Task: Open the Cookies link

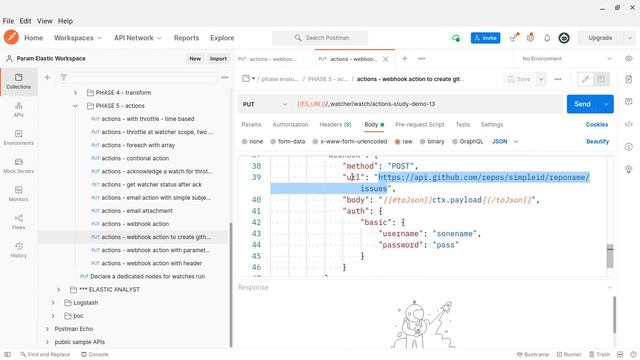Action: click(597, 124)
